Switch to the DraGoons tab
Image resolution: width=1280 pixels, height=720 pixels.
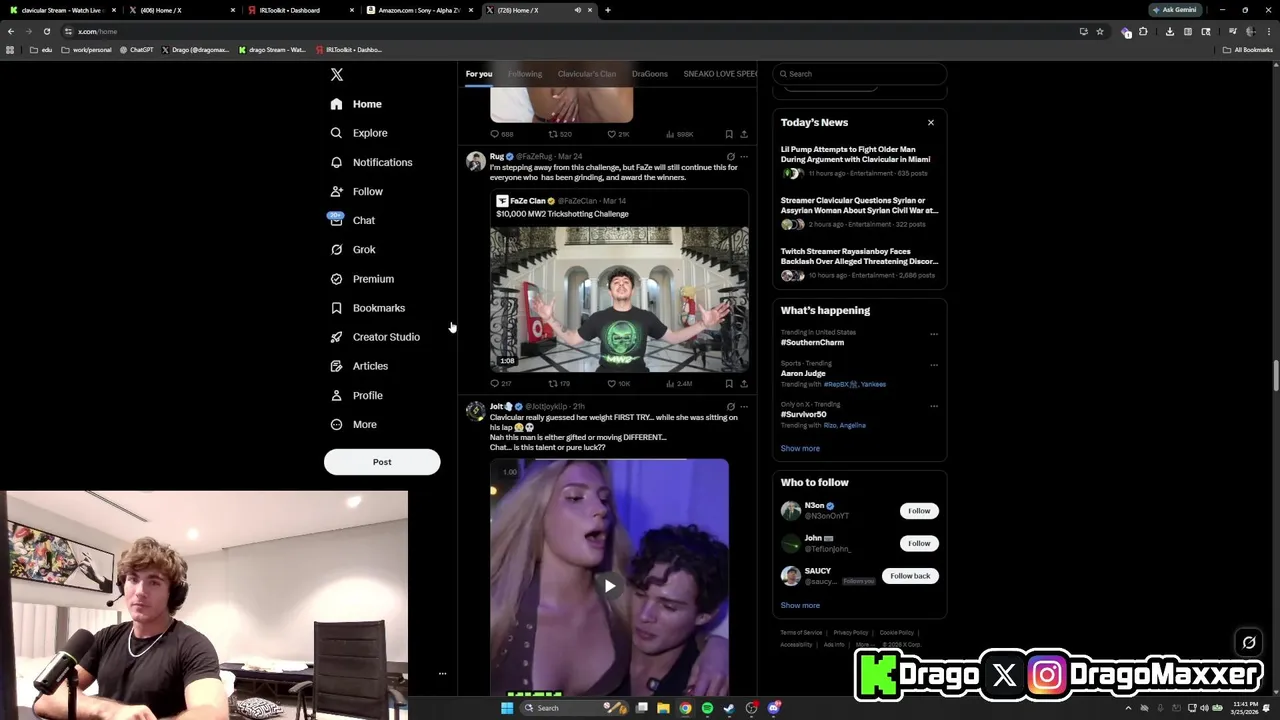[x=650, y=74]
